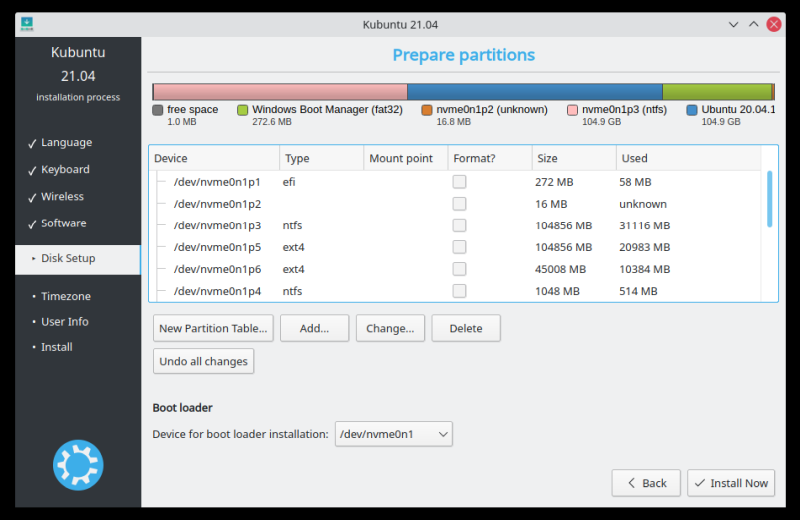Image resolution: width=800 pixels, height=520 pixels.
Task: Close the installer with red X button
Action: click(x=774, y=24)
